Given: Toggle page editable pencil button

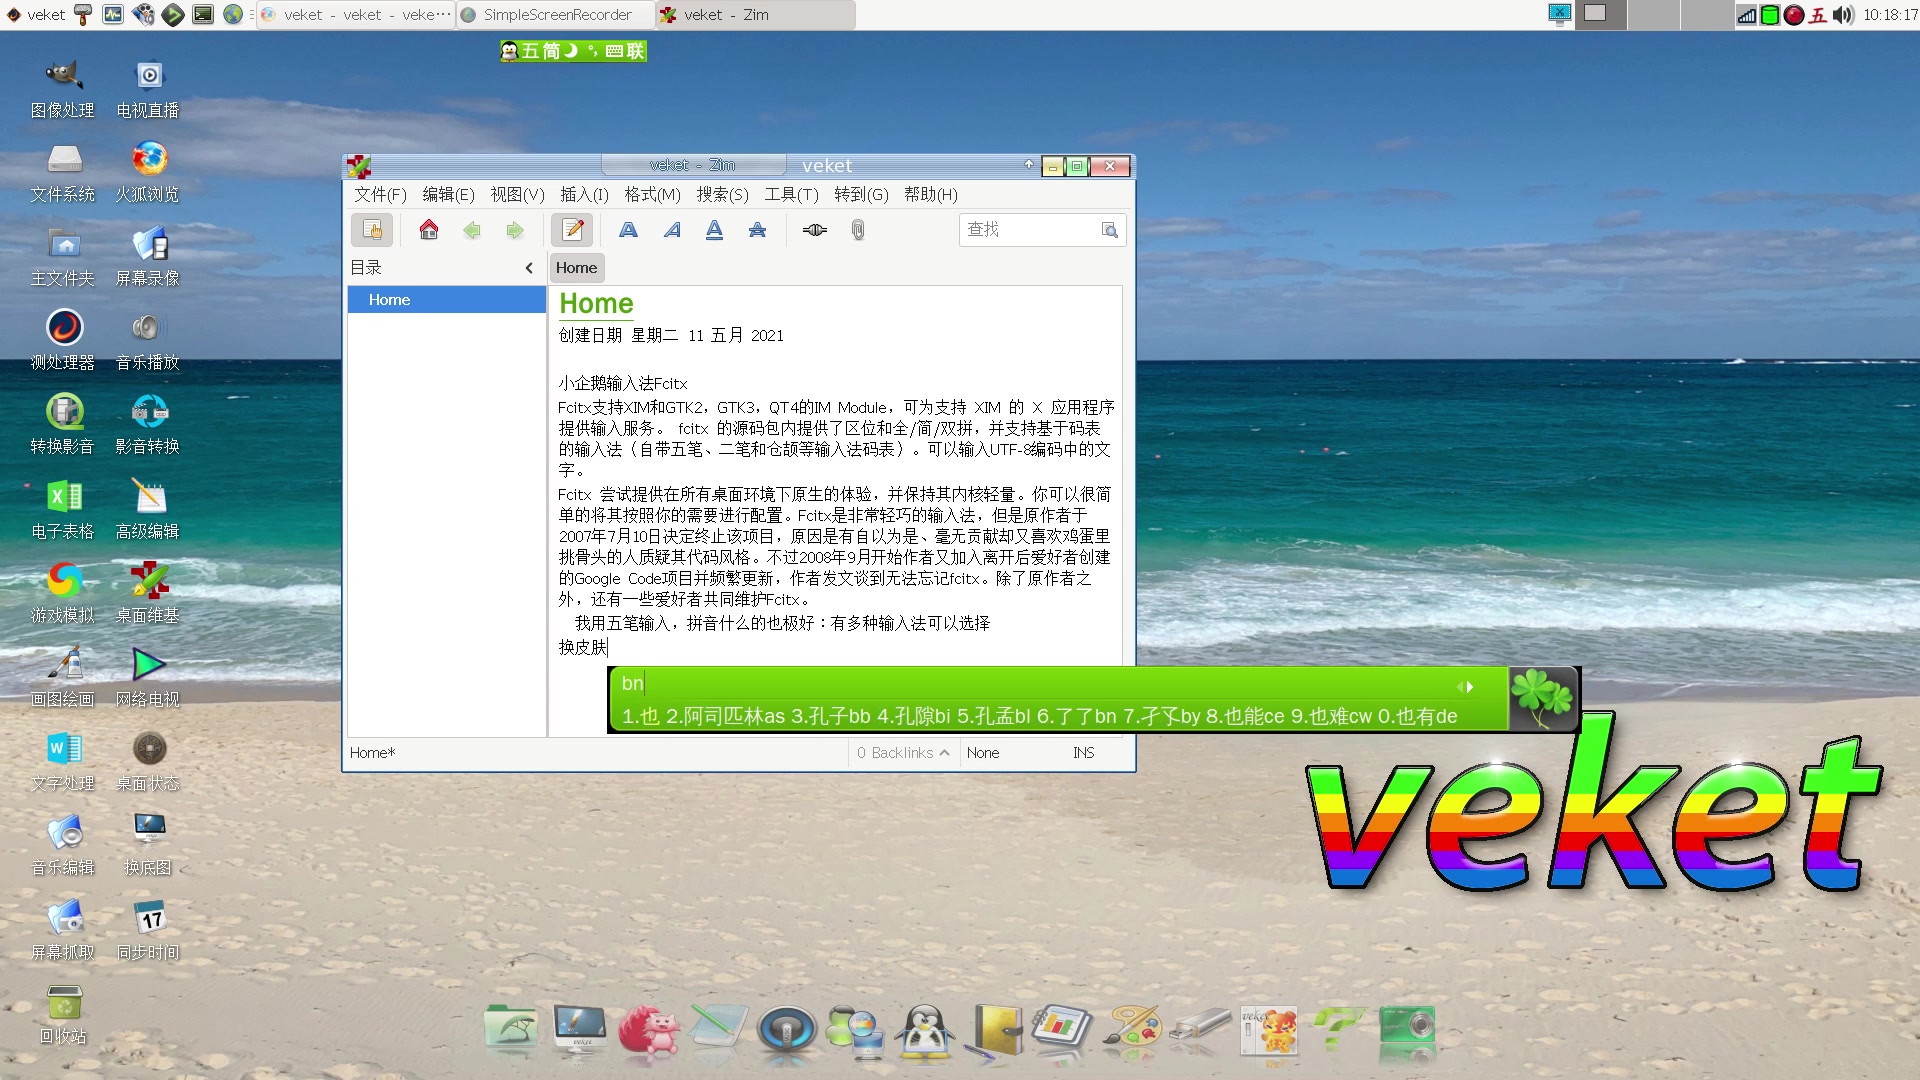Looking at the screenshot, I should [573, 230].
